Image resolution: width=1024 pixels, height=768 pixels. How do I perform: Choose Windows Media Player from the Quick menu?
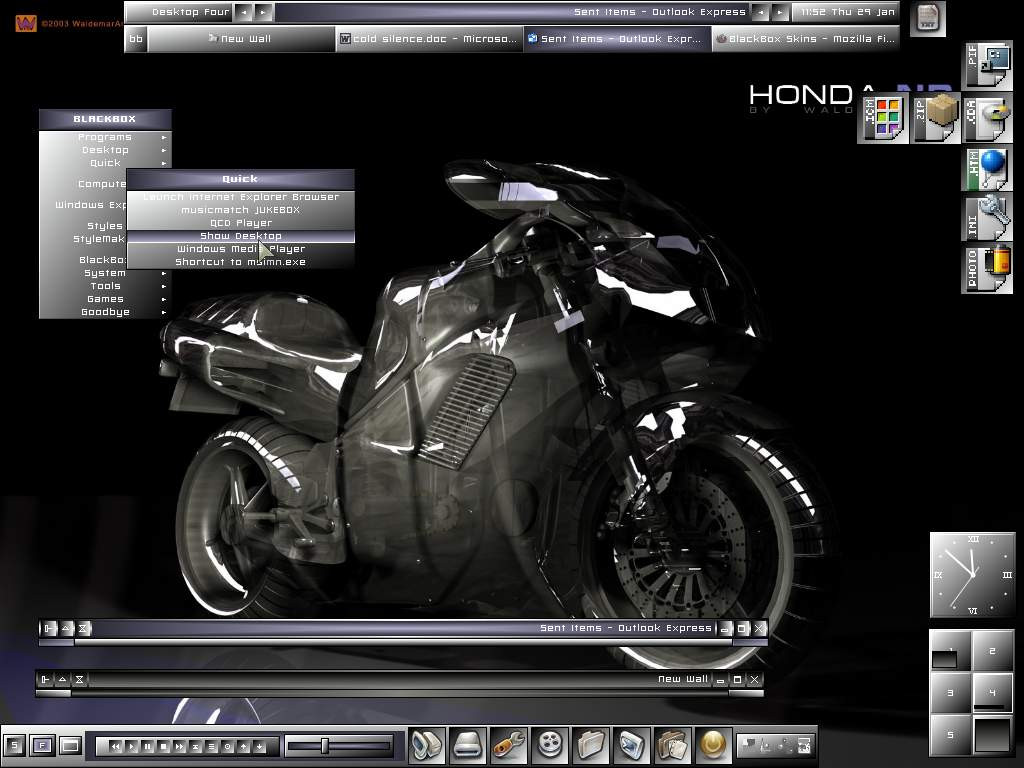[x=240, y=249]
